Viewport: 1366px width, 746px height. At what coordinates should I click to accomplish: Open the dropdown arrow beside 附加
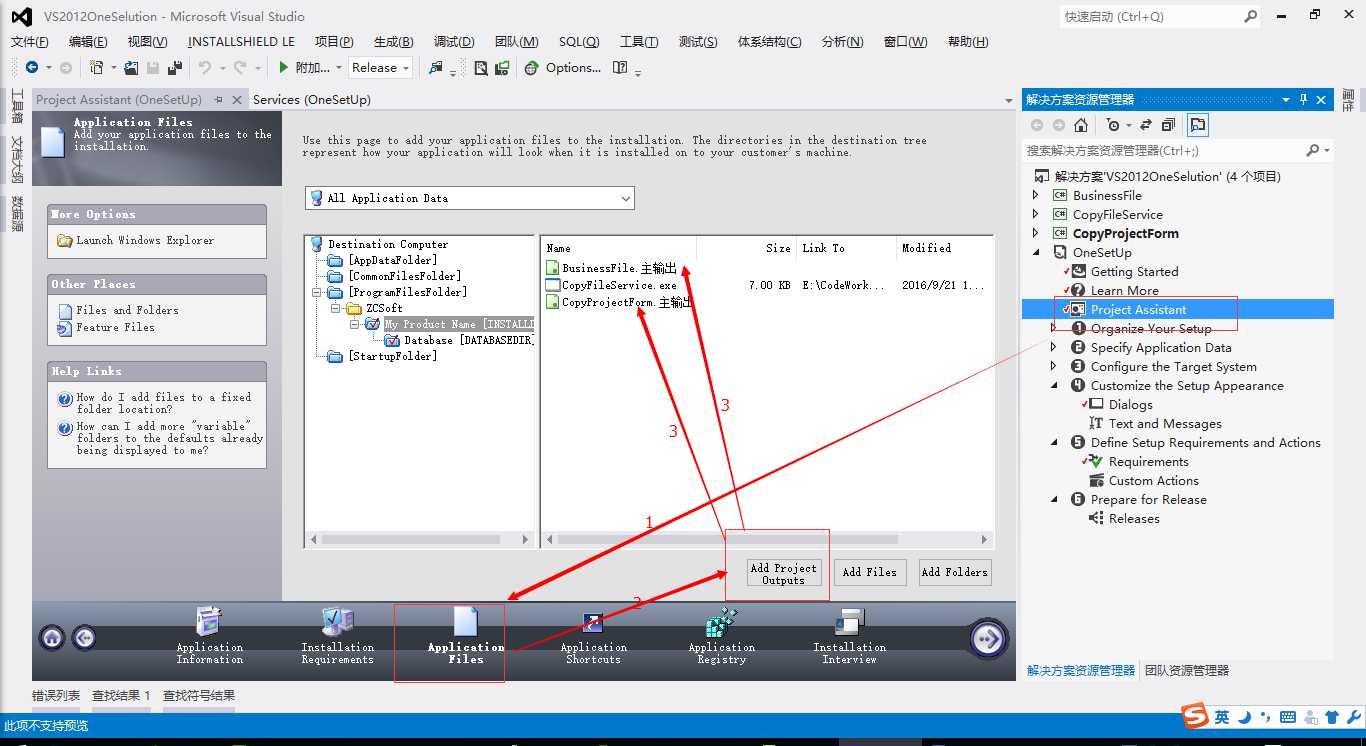click(340, 68)
